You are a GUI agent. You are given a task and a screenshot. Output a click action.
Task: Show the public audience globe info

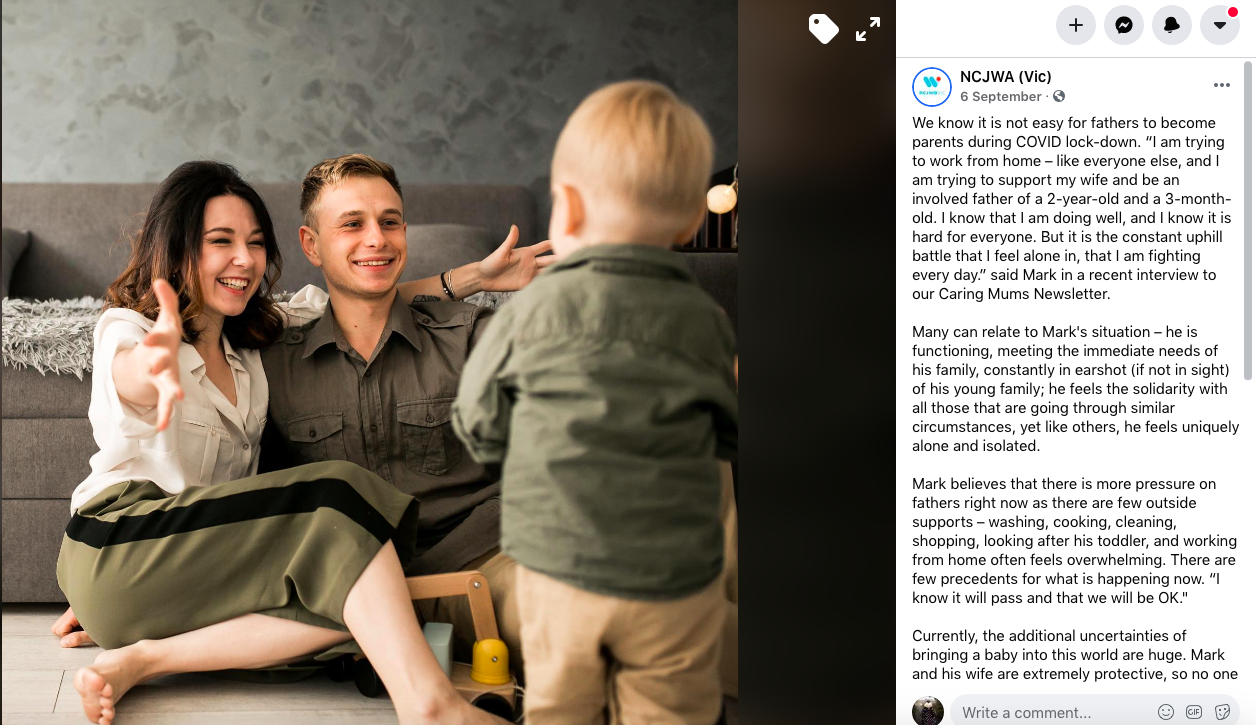click(x=1059, y=97)
